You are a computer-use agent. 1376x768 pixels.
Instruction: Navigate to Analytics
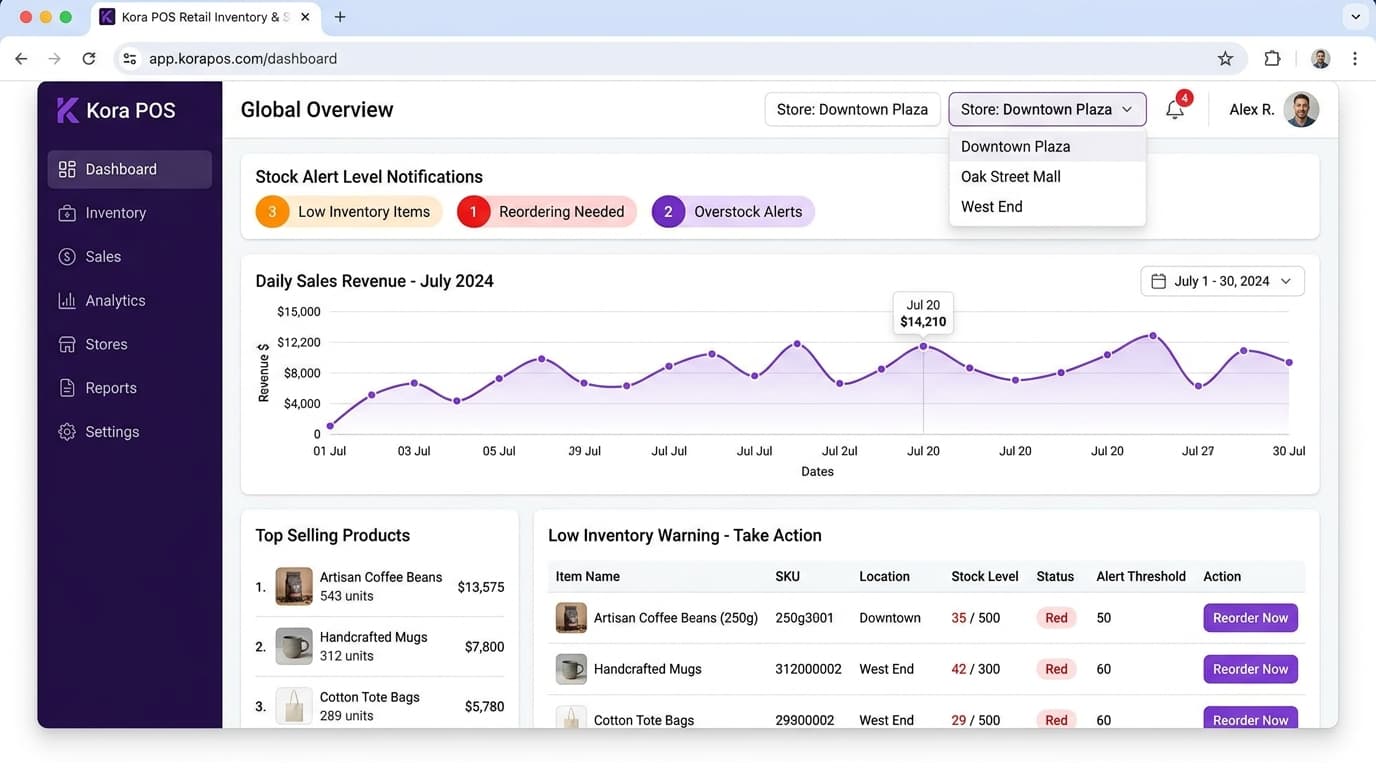(130, 301)
